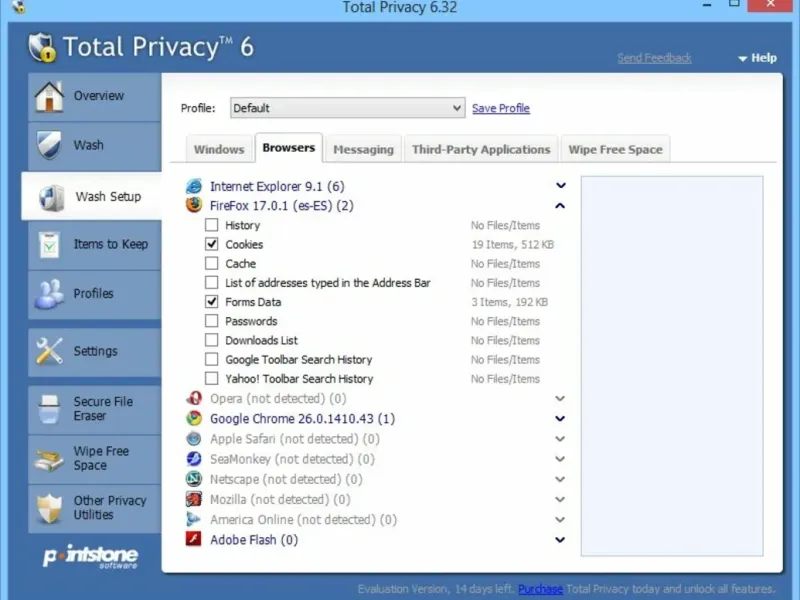
Task: Click the Save Profile link
Action: pyautogui.click(x=501, y=108)
